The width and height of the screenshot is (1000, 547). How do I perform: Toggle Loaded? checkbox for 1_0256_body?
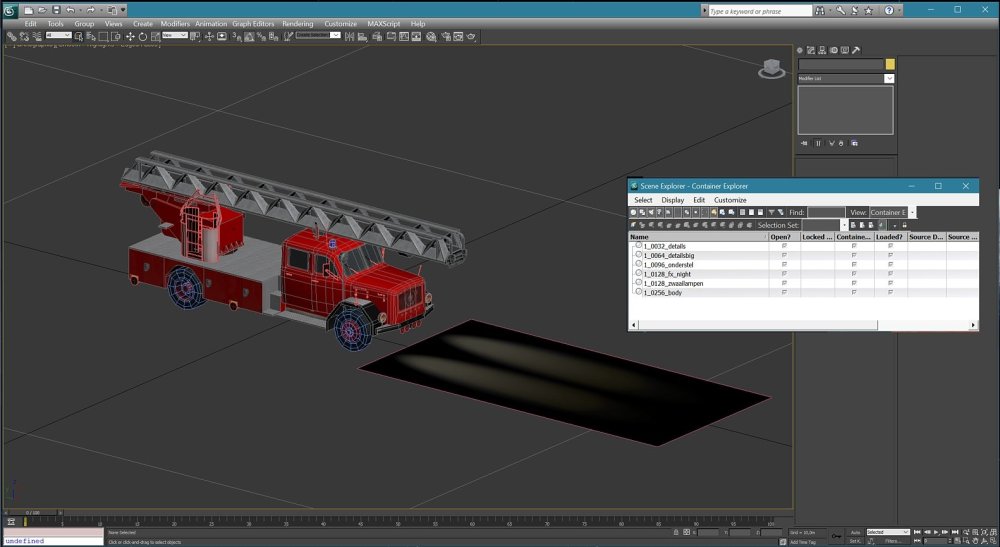pos(890,292)
